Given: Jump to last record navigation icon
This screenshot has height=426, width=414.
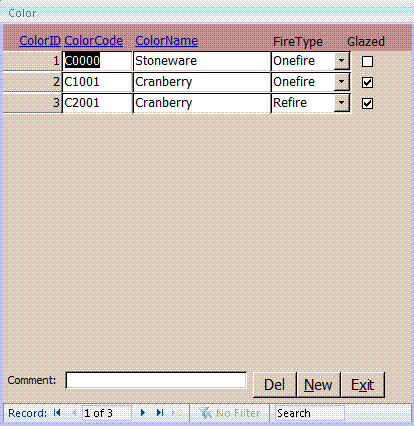Looking at the screenshot, I should point(160,413).
